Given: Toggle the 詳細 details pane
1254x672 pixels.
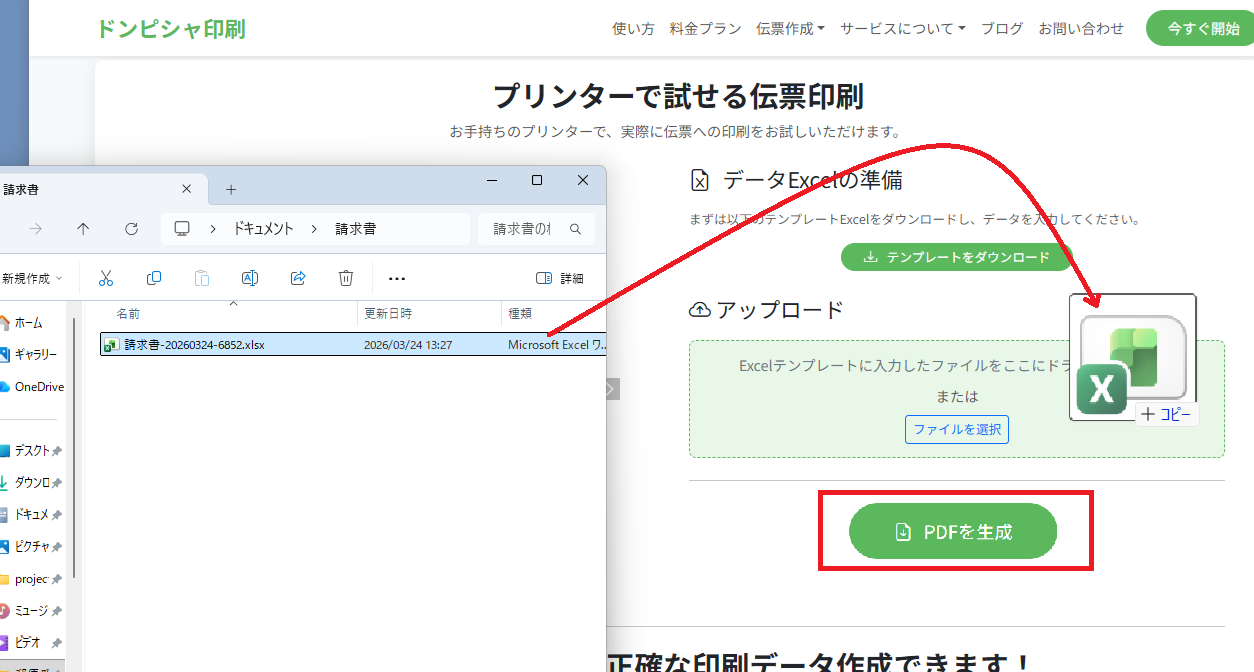Looking at the screenshot, I should pyautogui.click(x=560, y=278).
